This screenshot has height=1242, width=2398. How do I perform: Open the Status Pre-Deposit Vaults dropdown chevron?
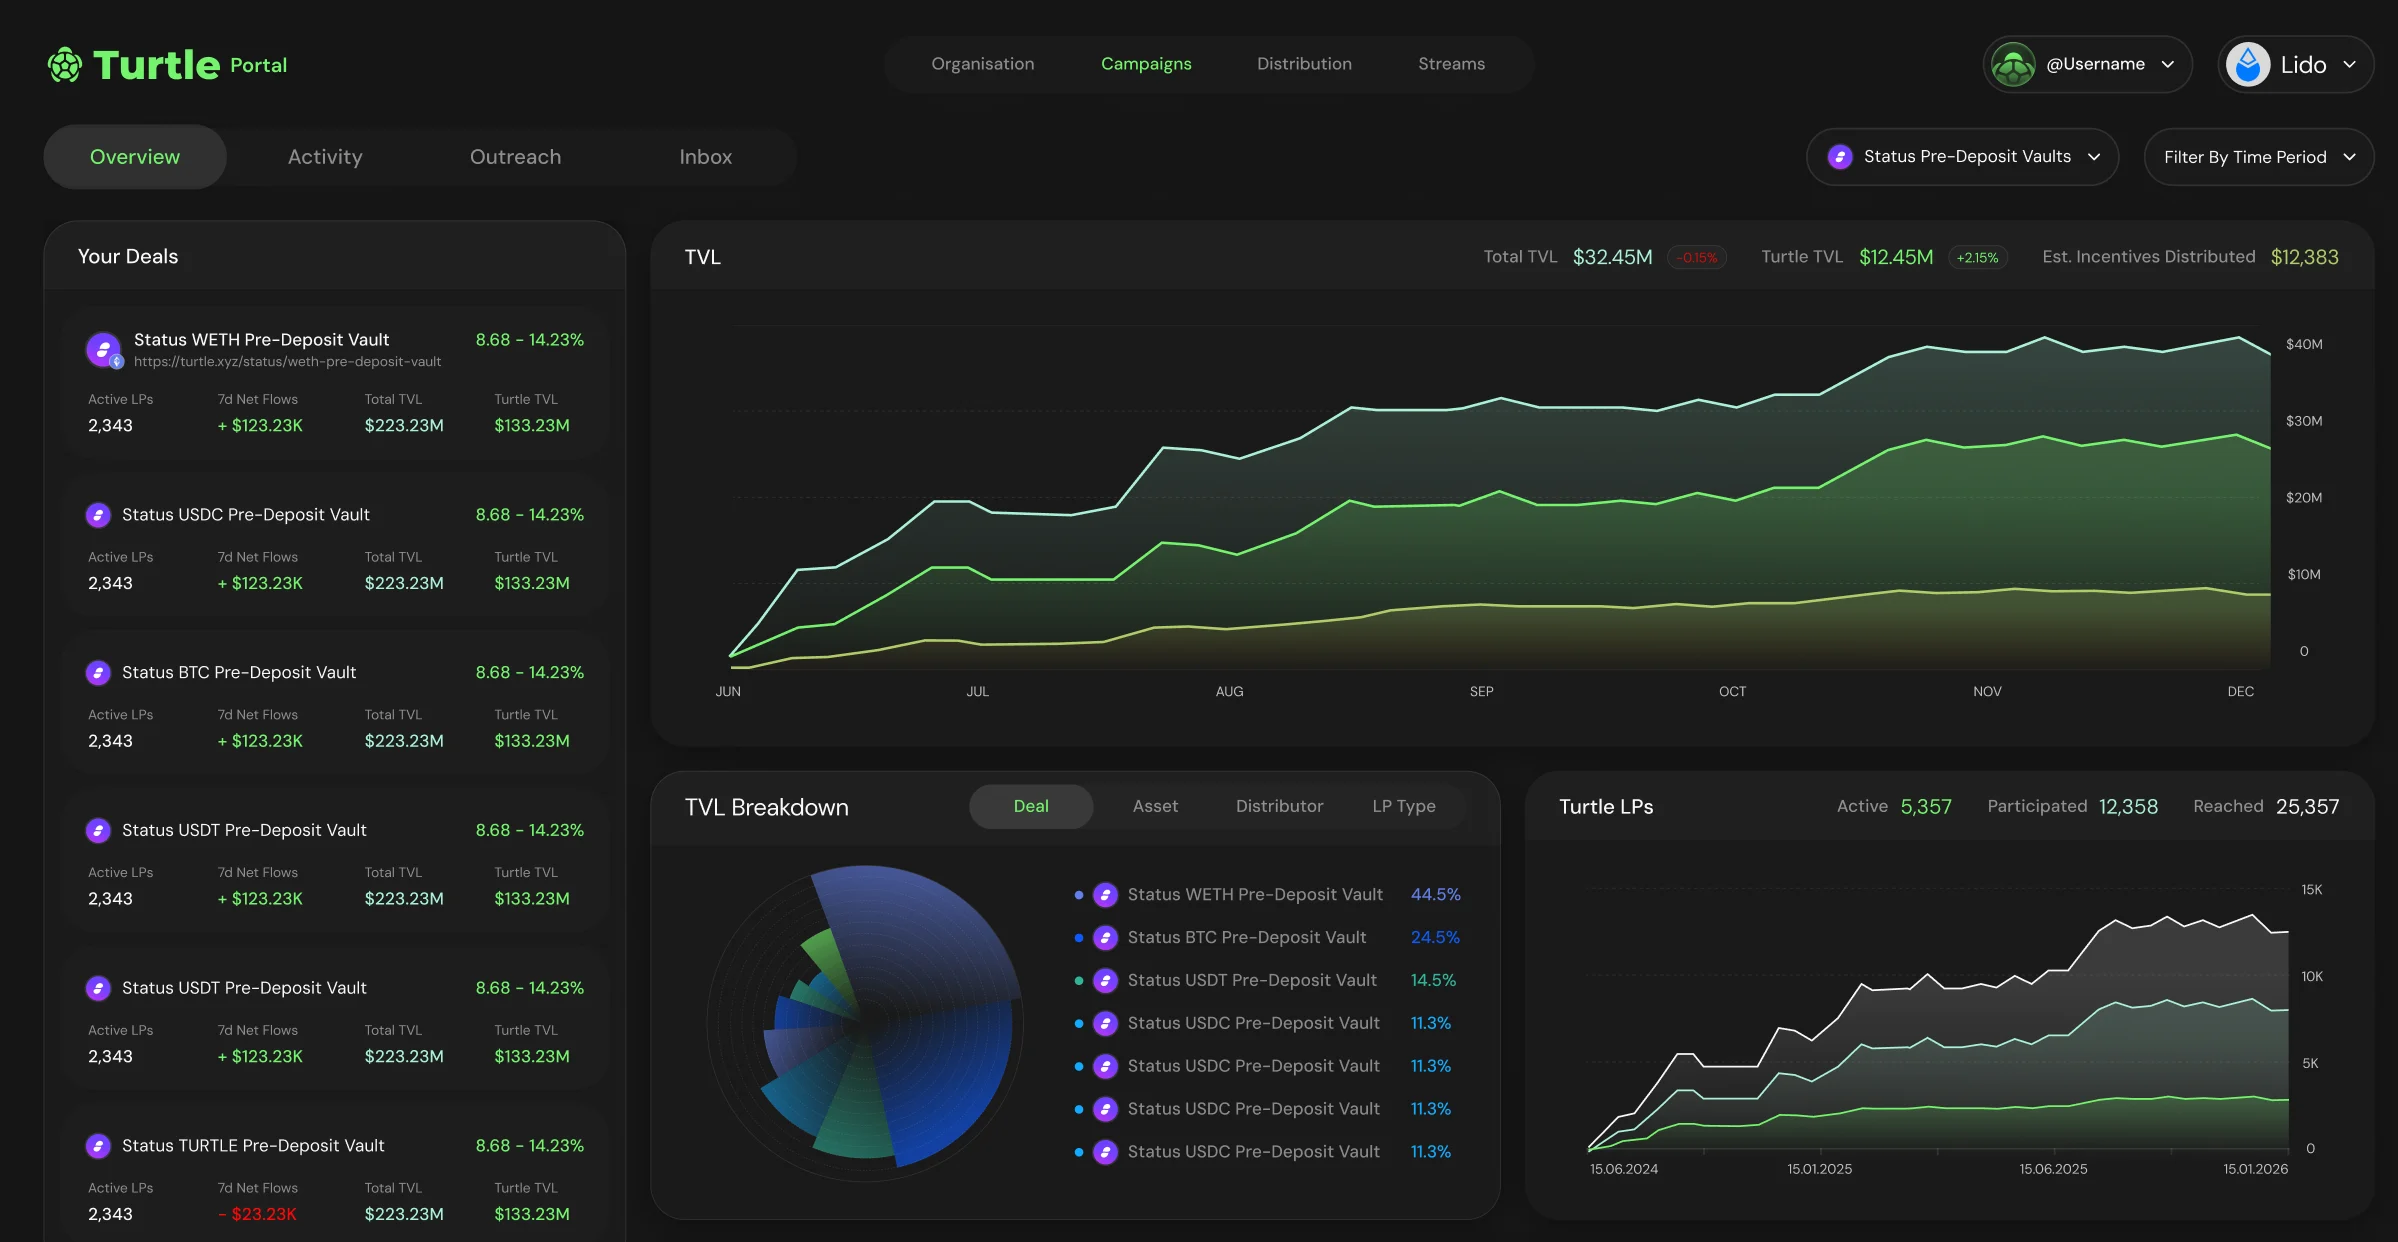click(x=2094, y=157)
